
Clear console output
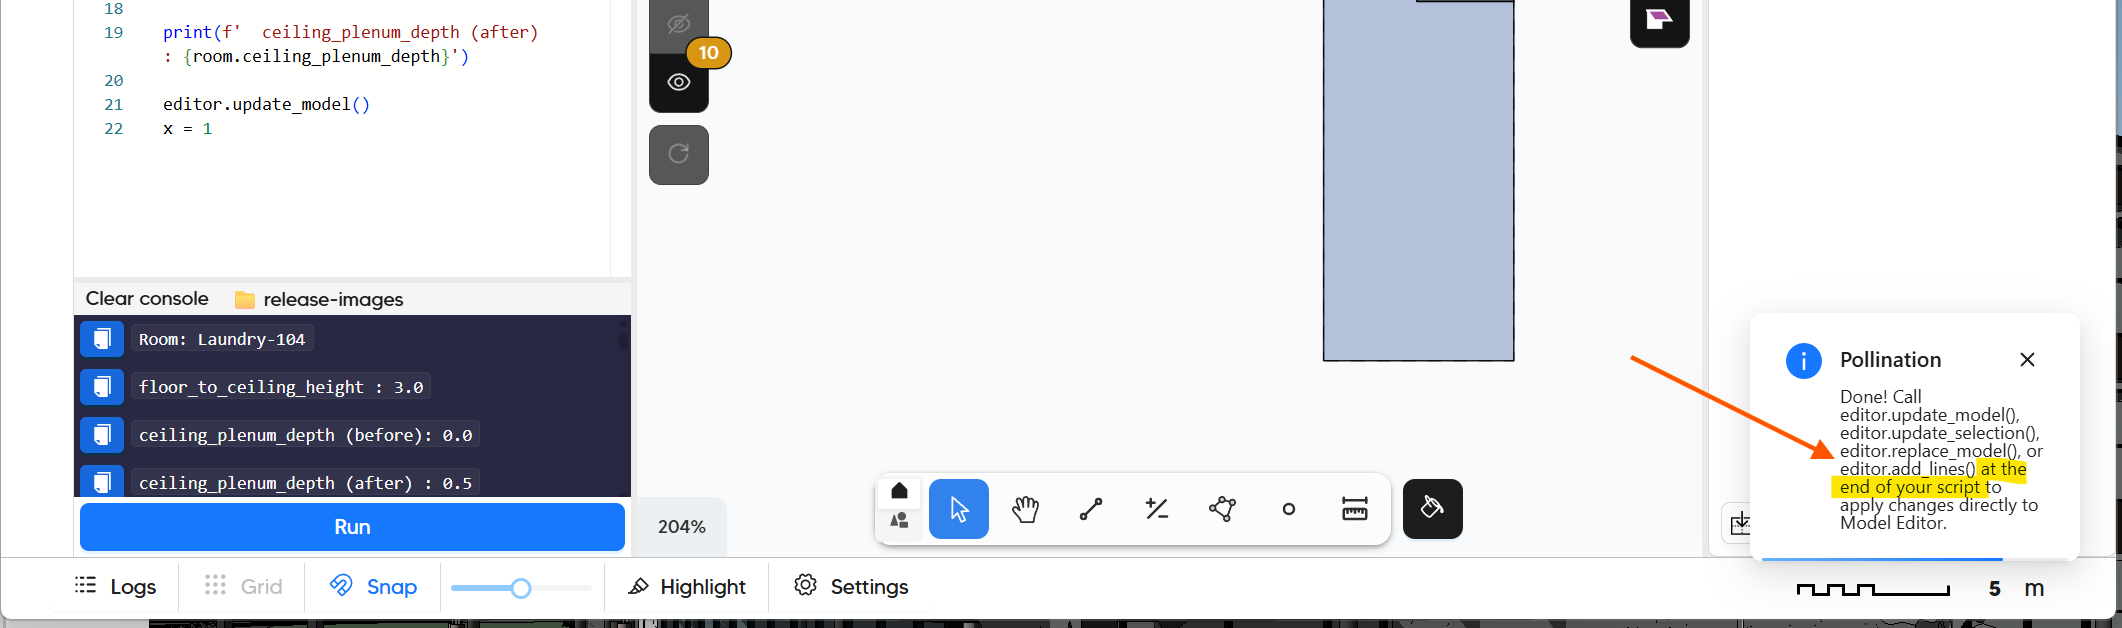pos(147,299)
